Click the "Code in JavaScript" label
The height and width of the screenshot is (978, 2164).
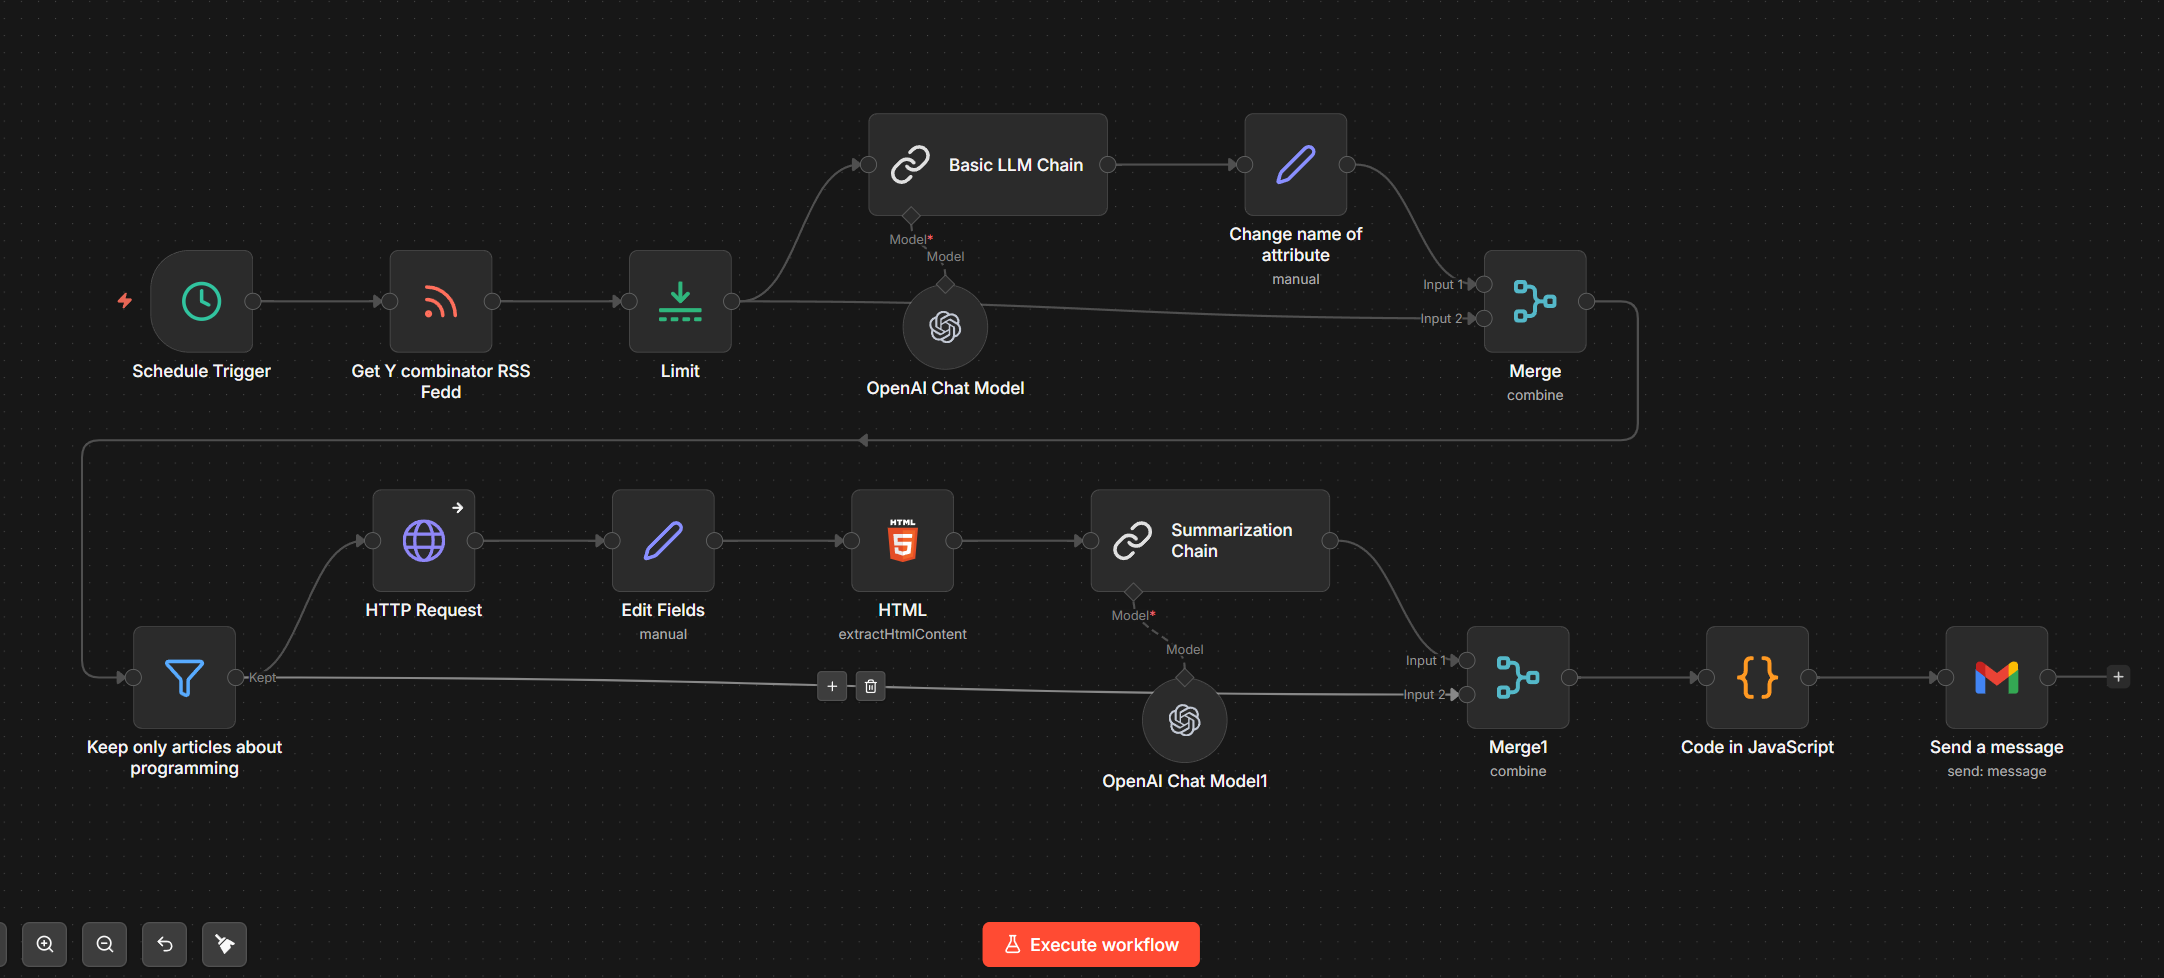coord(1757,747)
